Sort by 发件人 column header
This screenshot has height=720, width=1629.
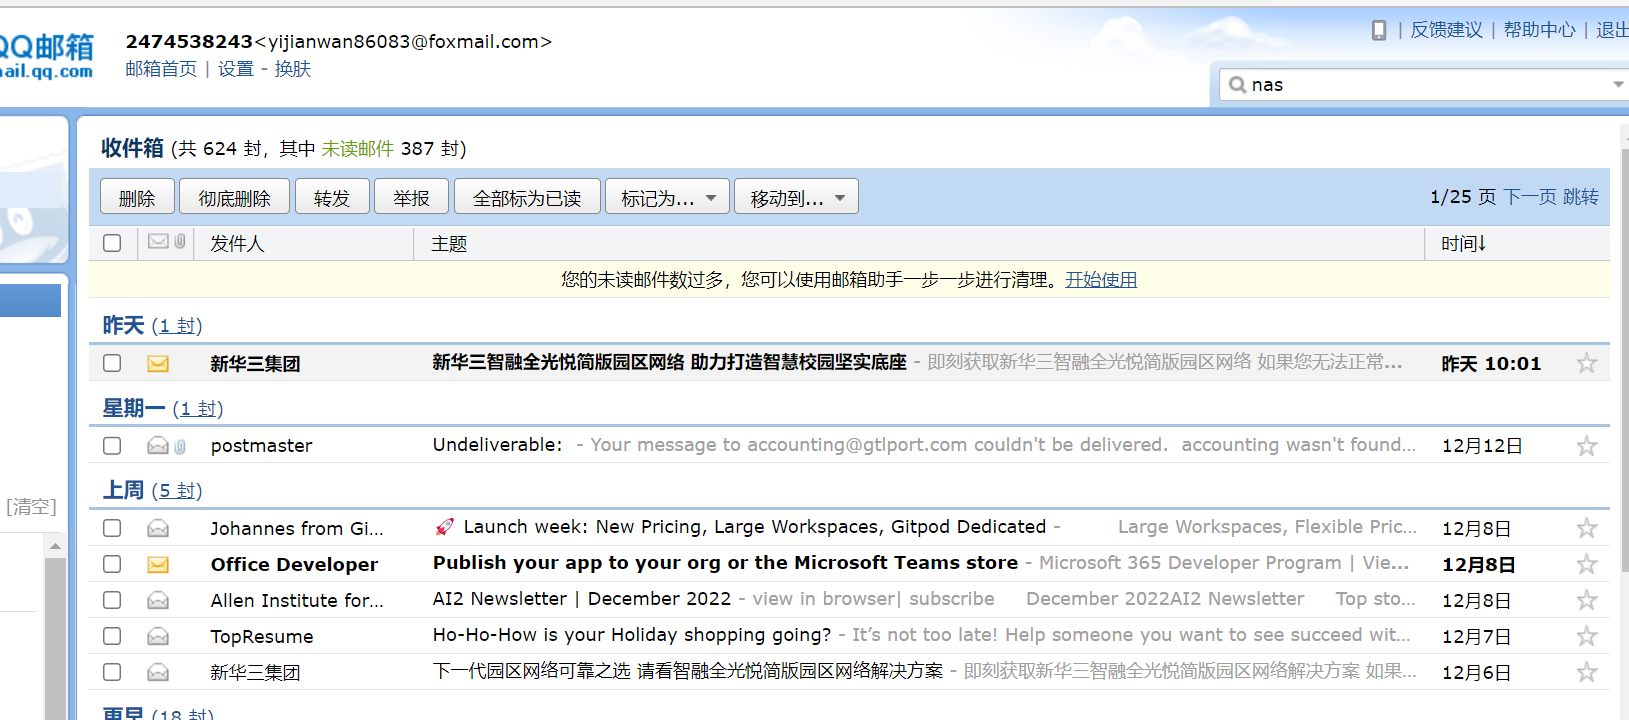[x=237, y=243]
